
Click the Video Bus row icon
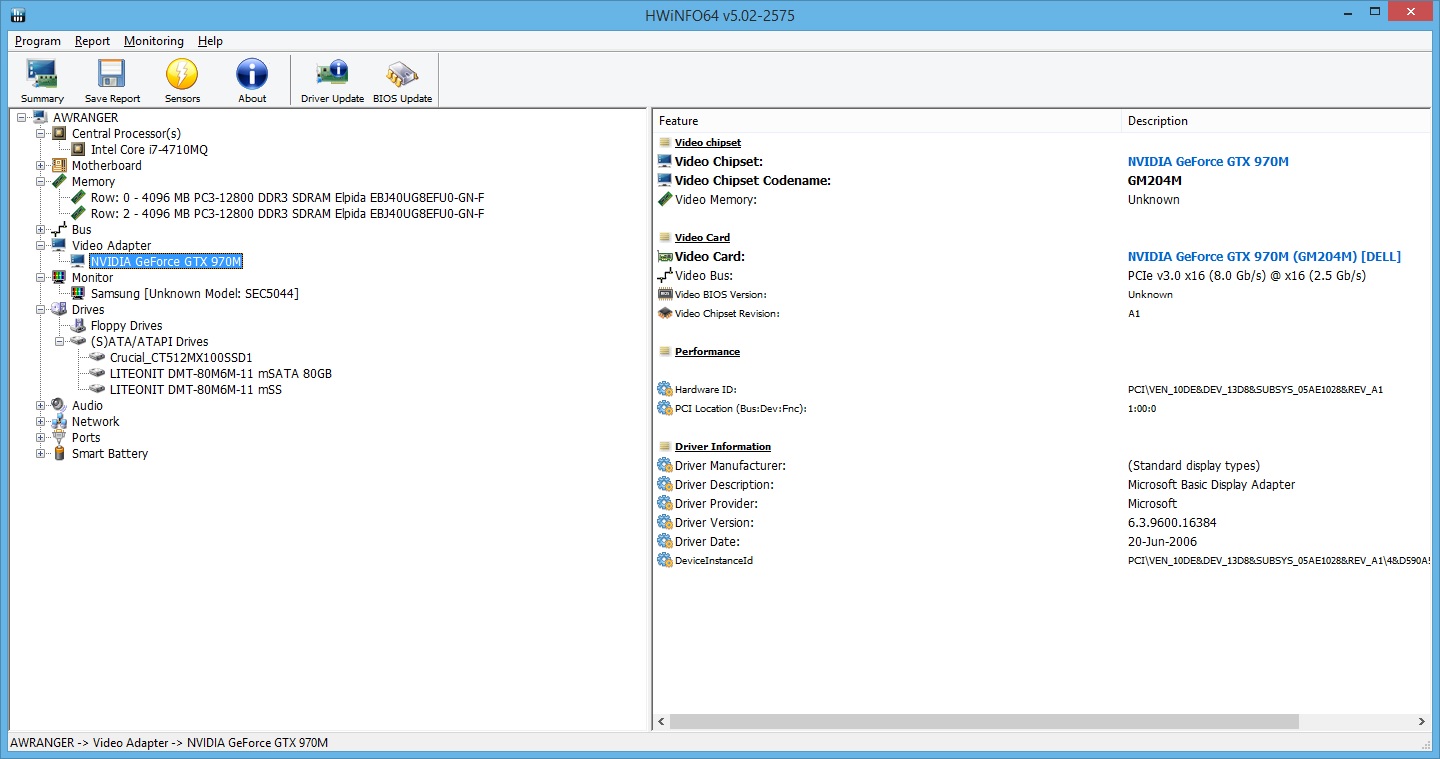665,276
